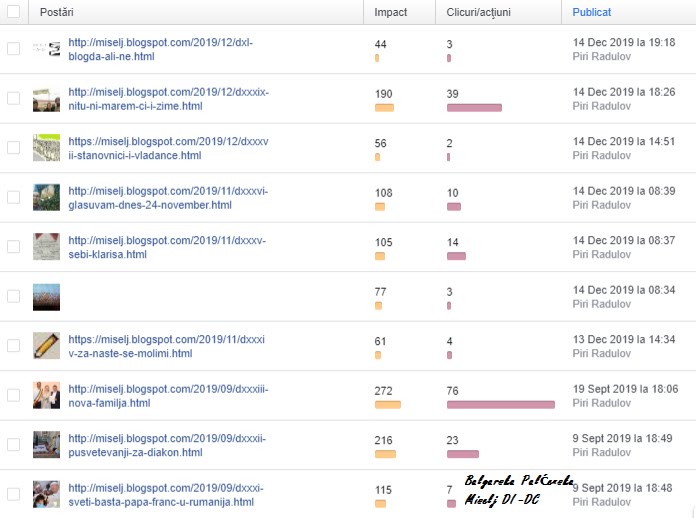
Task: Open link dxxxvii-stanovnici-i-vladance.html
Action: click(x=168, y=148)
